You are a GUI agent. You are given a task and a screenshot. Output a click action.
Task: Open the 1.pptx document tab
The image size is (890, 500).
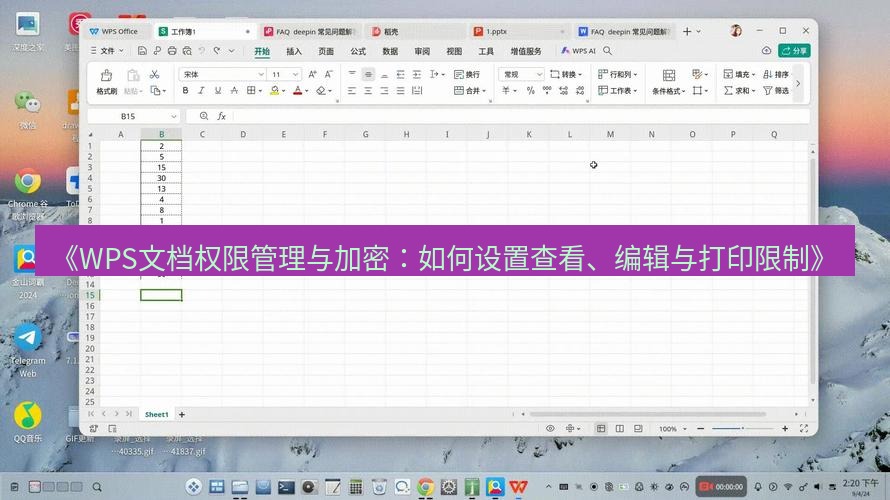coord(518,32)
